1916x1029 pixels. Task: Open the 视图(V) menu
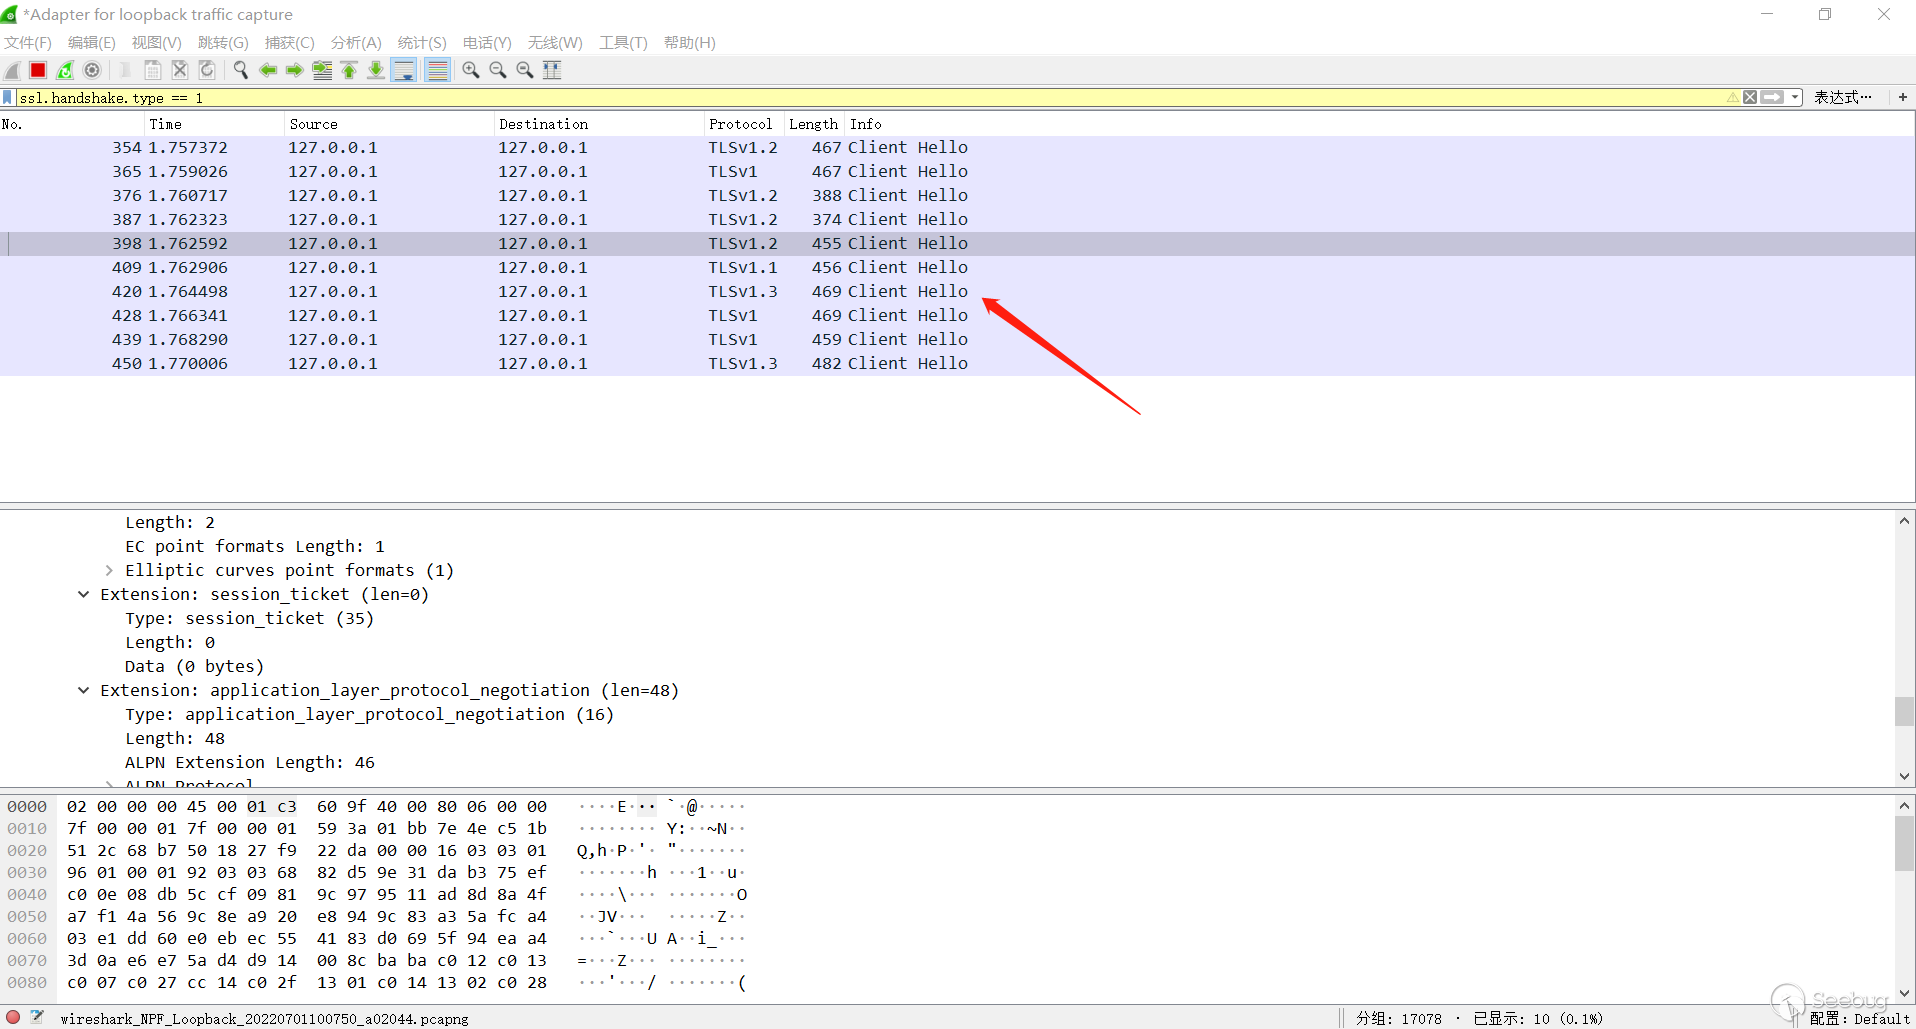point(156,42)
